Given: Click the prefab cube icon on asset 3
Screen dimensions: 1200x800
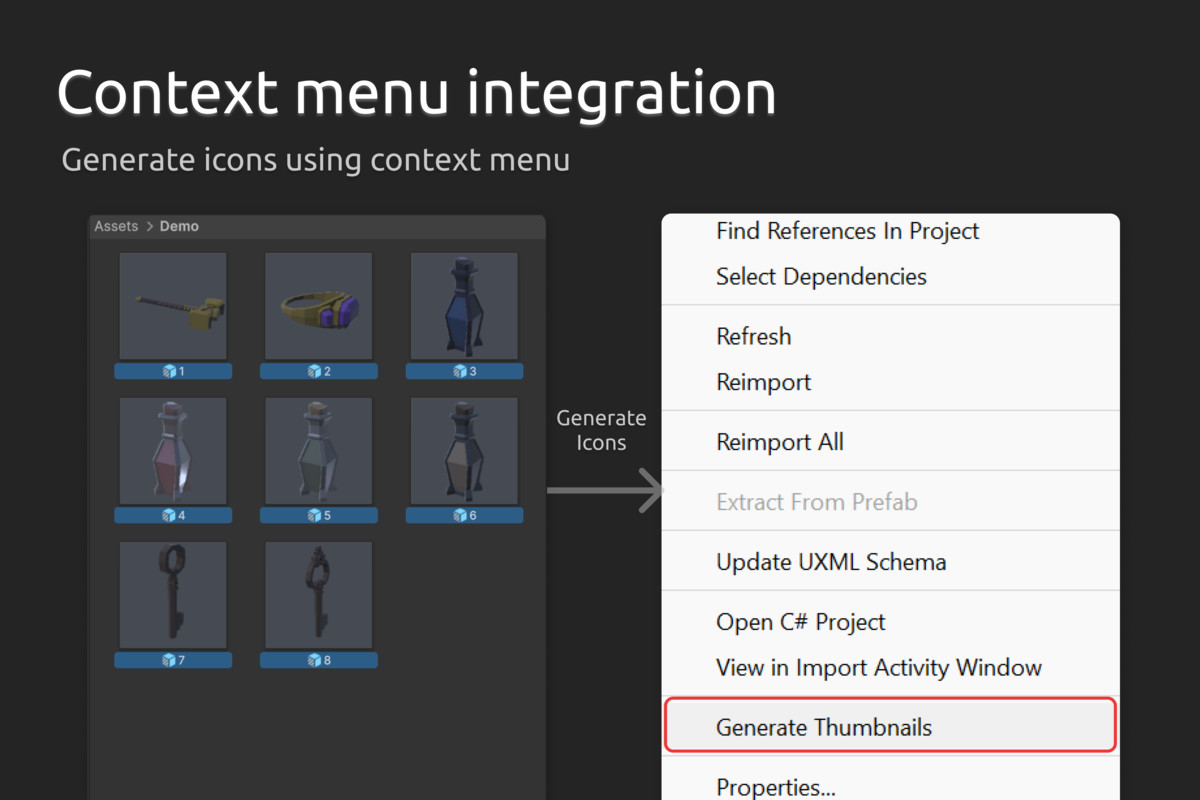Looking at the screenshot, I should 458,370.
